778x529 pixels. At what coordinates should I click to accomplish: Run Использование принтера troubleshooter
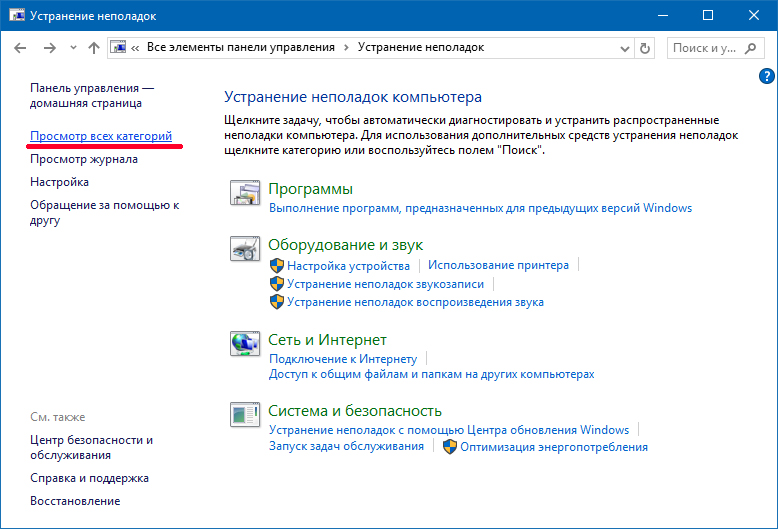(498, 265)
